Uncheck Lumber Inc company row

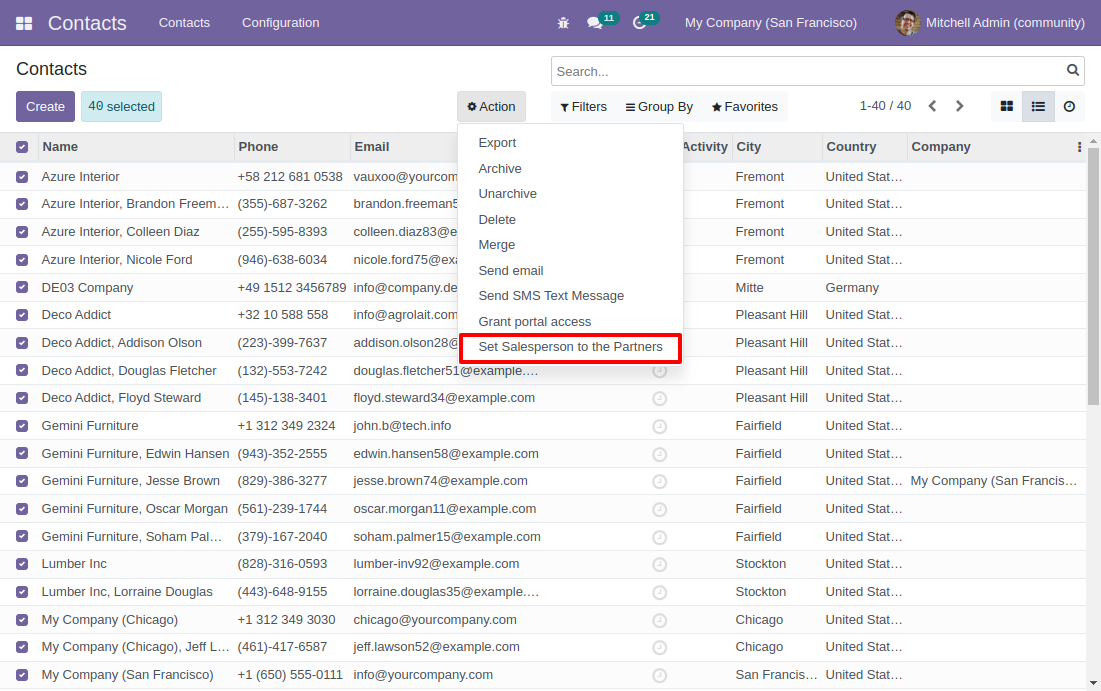coord(22,564)
